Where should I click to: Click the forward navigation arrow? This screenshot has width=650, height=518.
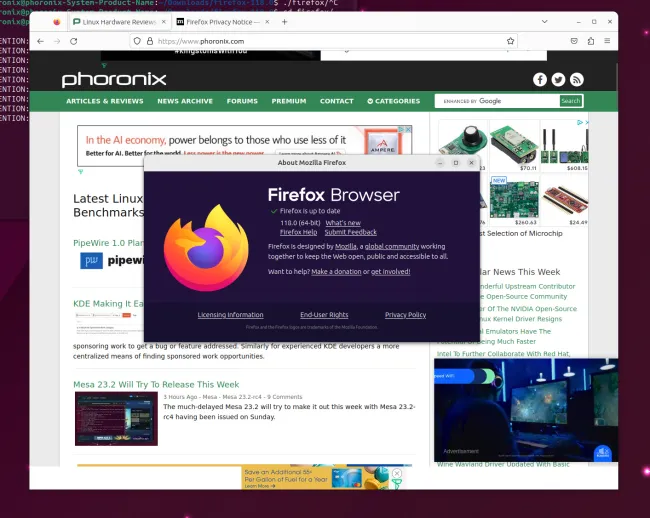(x=57, y=41)
